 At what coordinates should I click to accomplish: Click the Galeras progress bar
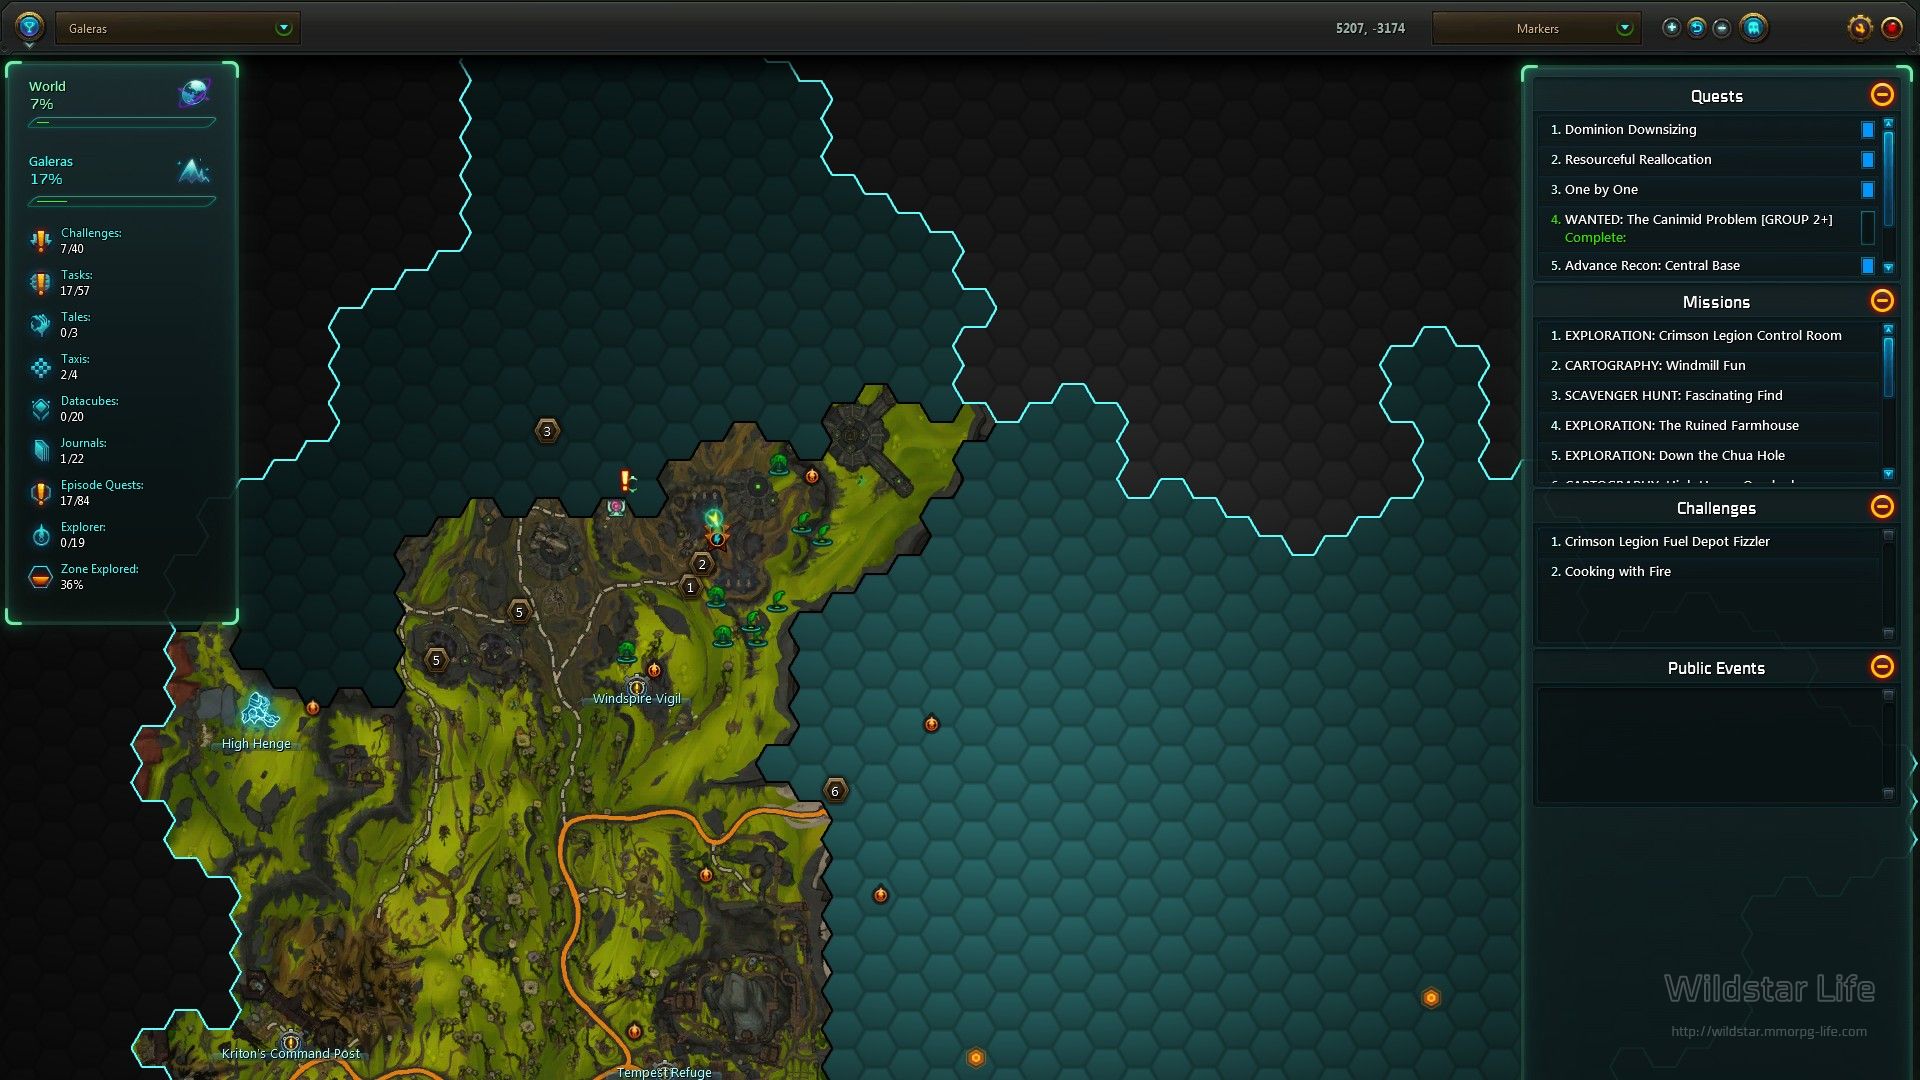pos(122,201)
